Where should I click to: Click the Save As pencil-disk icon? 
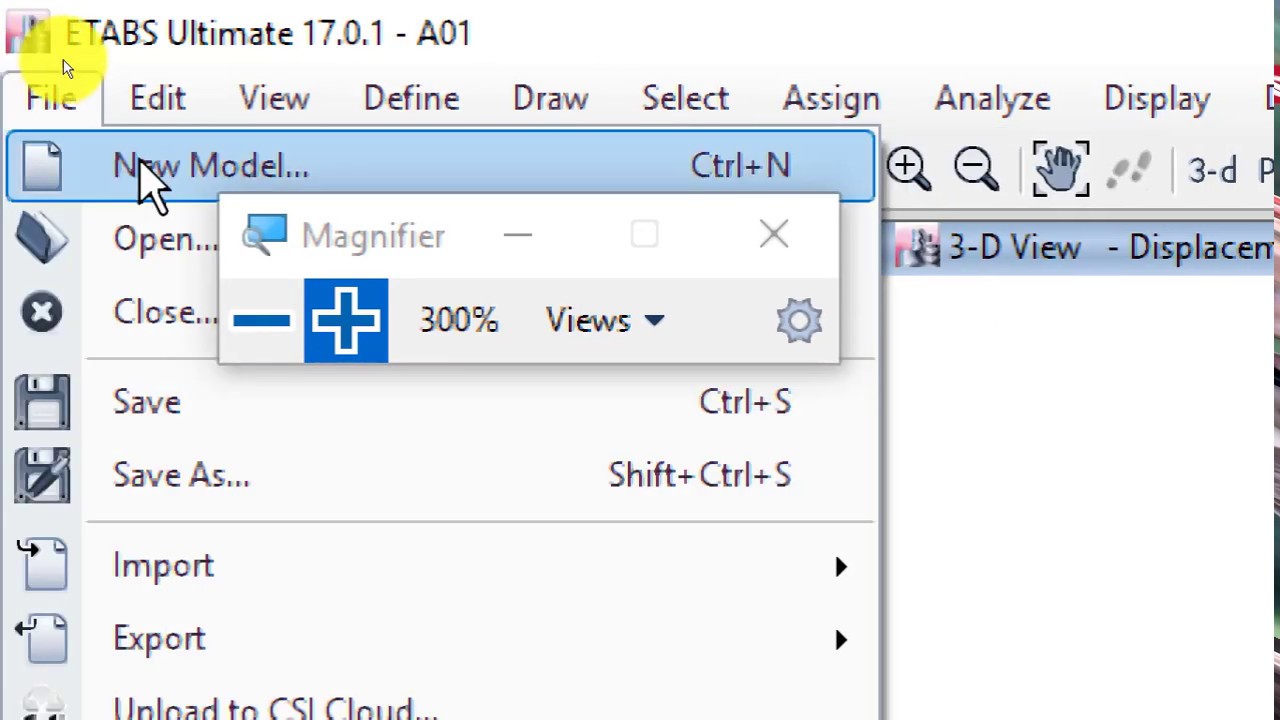point(42,475)
